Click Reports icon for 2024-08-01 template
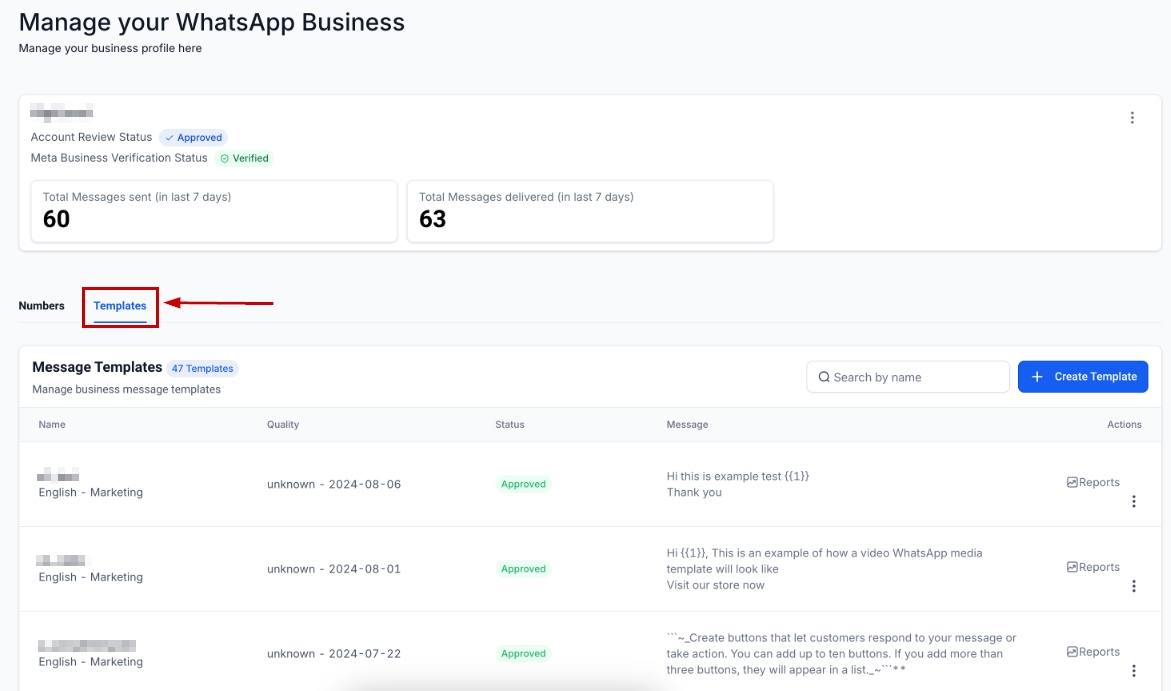 (1072, 568)
